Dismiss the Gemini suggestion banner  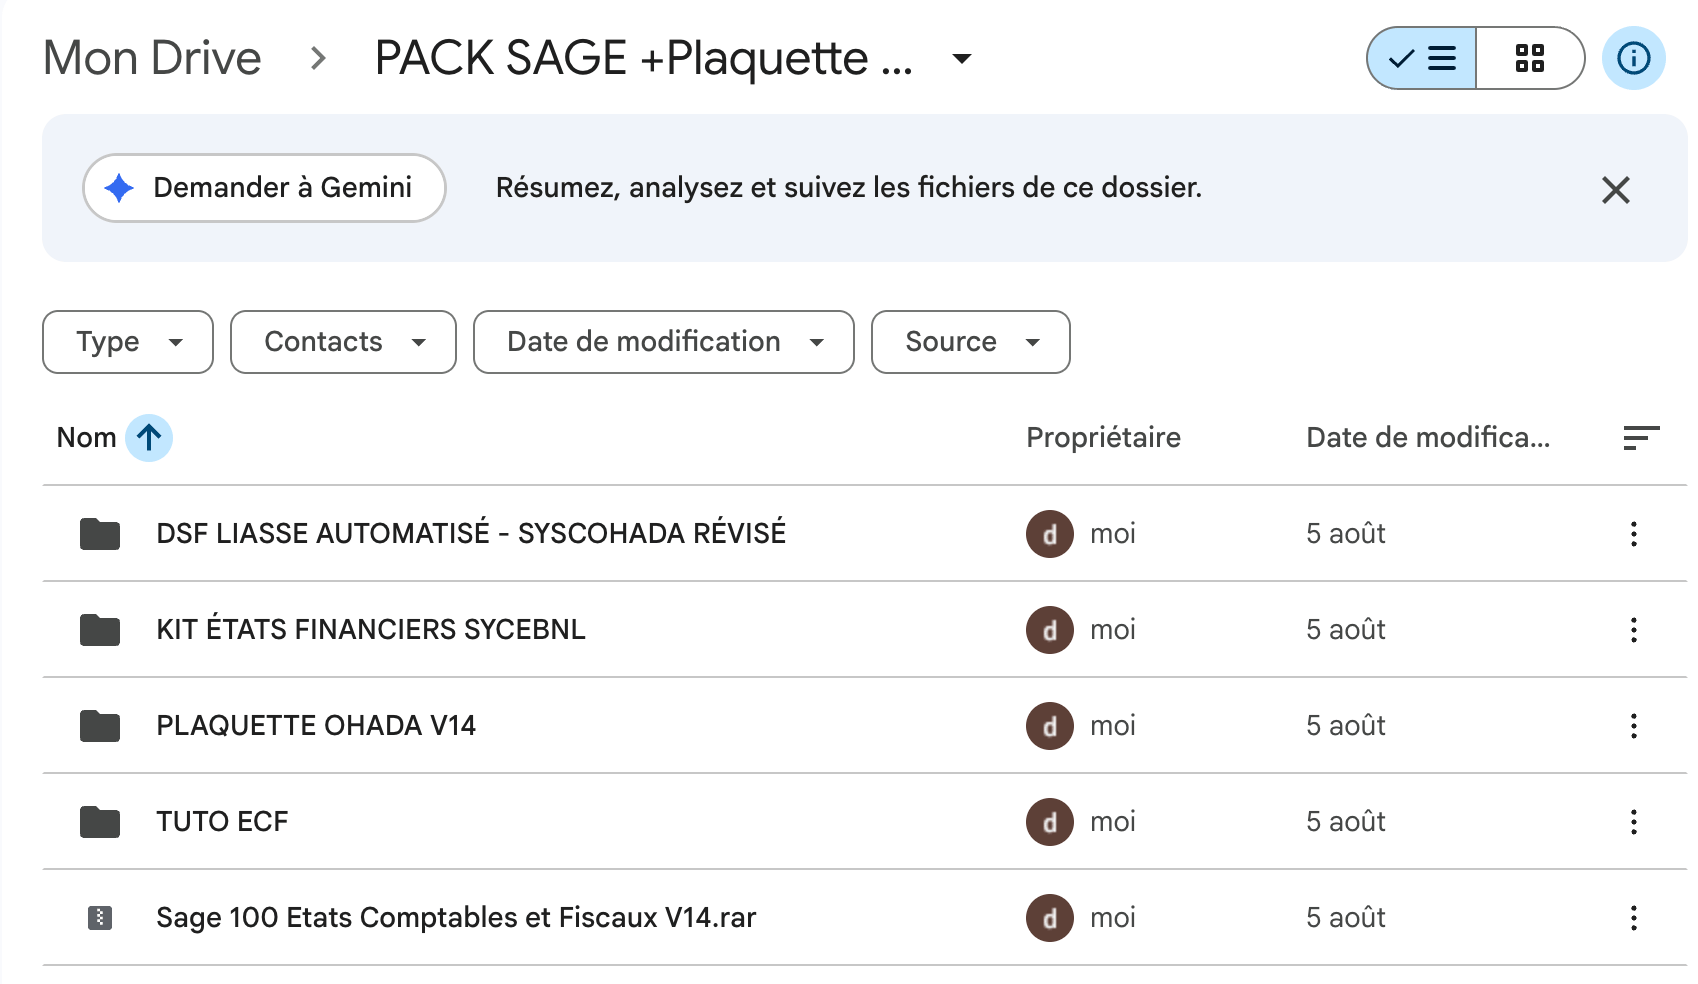[x=1616, y=189]
